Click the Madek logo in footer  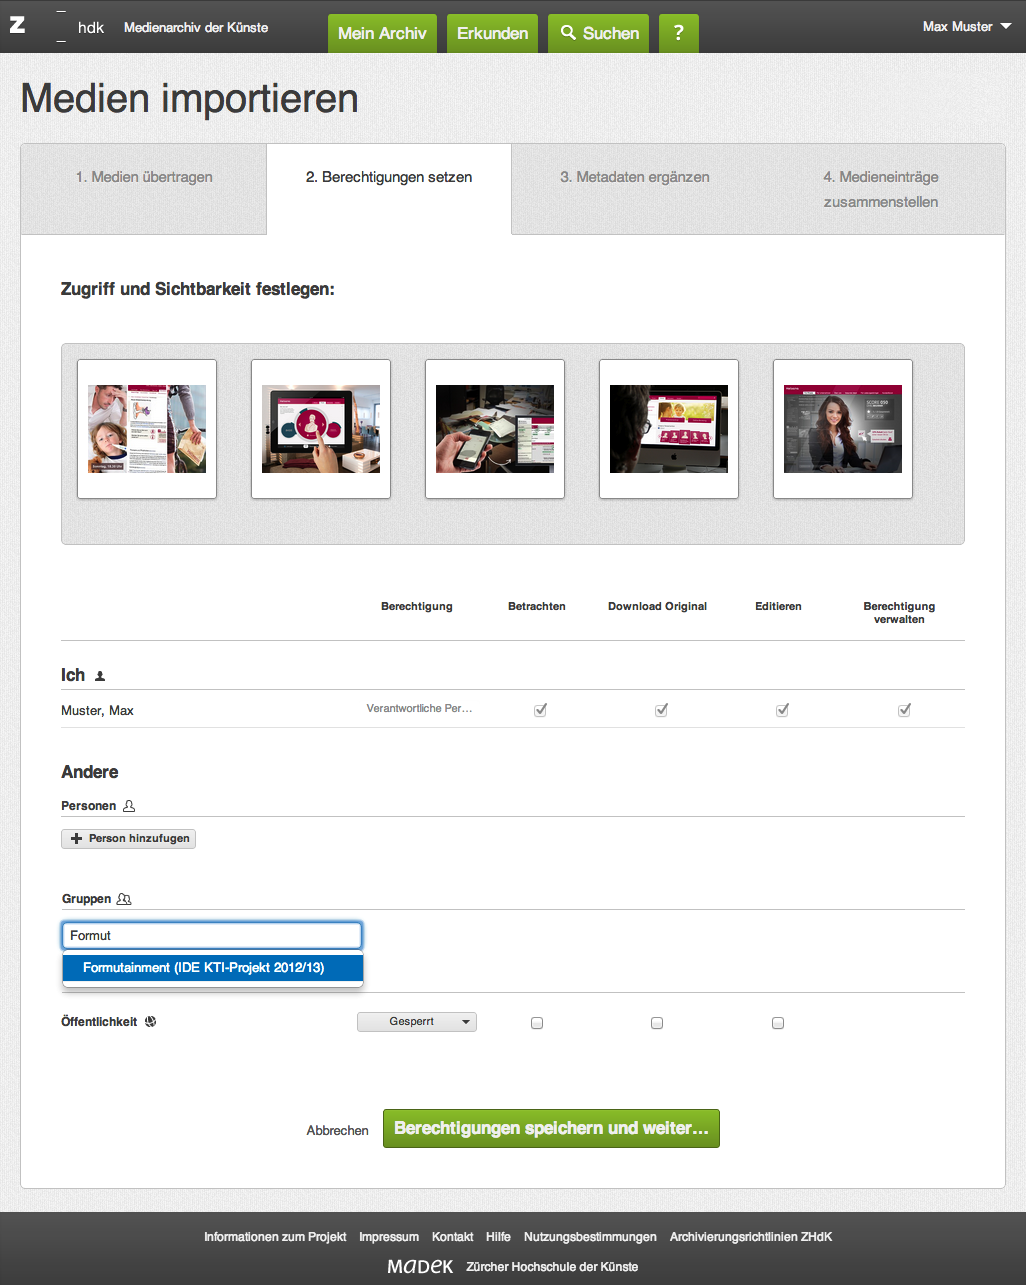pos(420,1266)
